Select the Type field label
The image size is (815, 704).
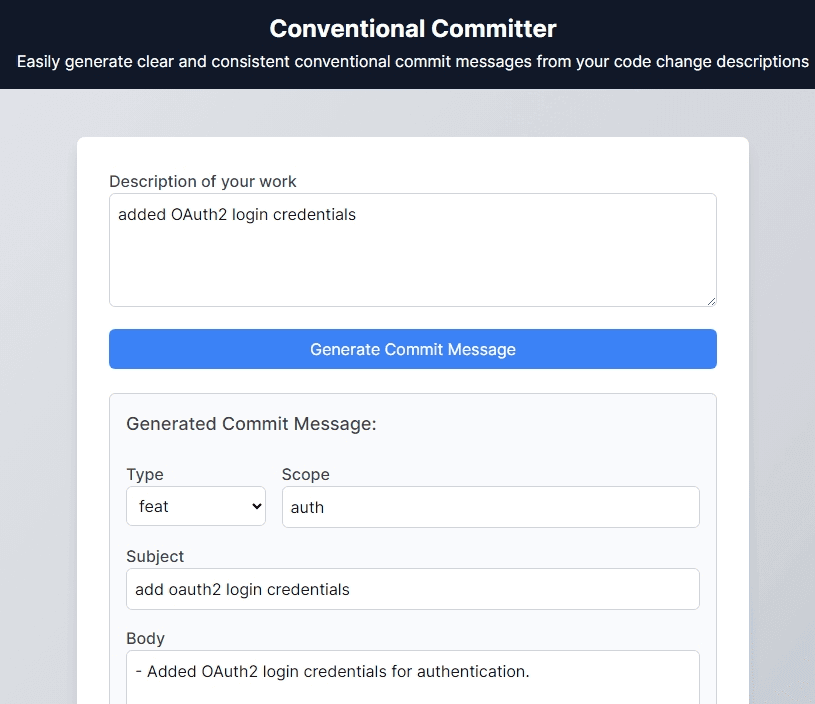[145, 474]
